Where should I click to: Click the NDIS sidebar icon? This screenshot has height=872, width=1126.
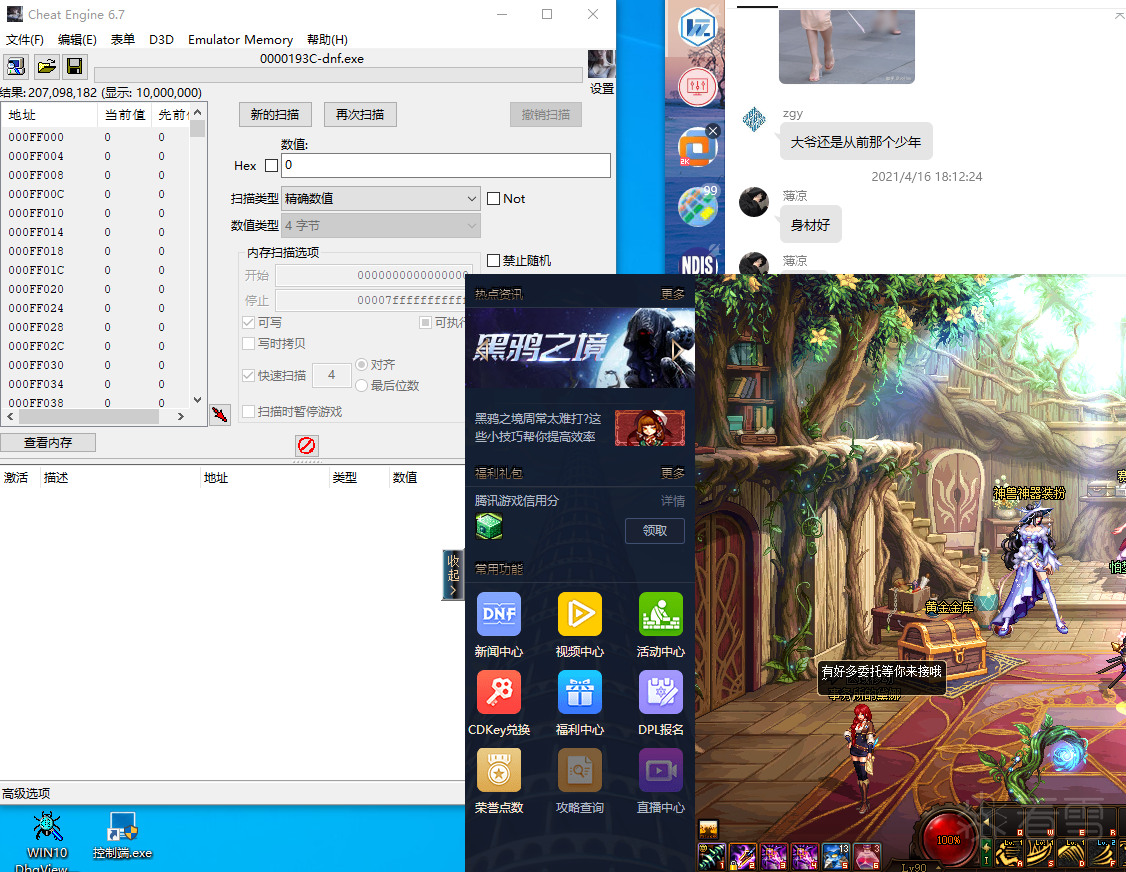698,263
